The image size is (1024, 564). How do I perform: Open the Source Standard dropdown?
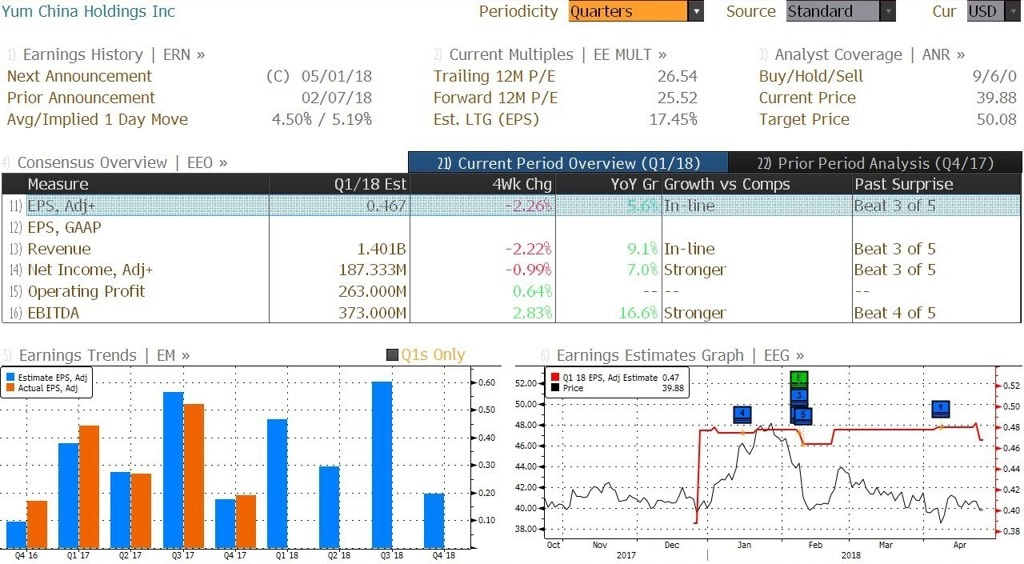(840, 11)
